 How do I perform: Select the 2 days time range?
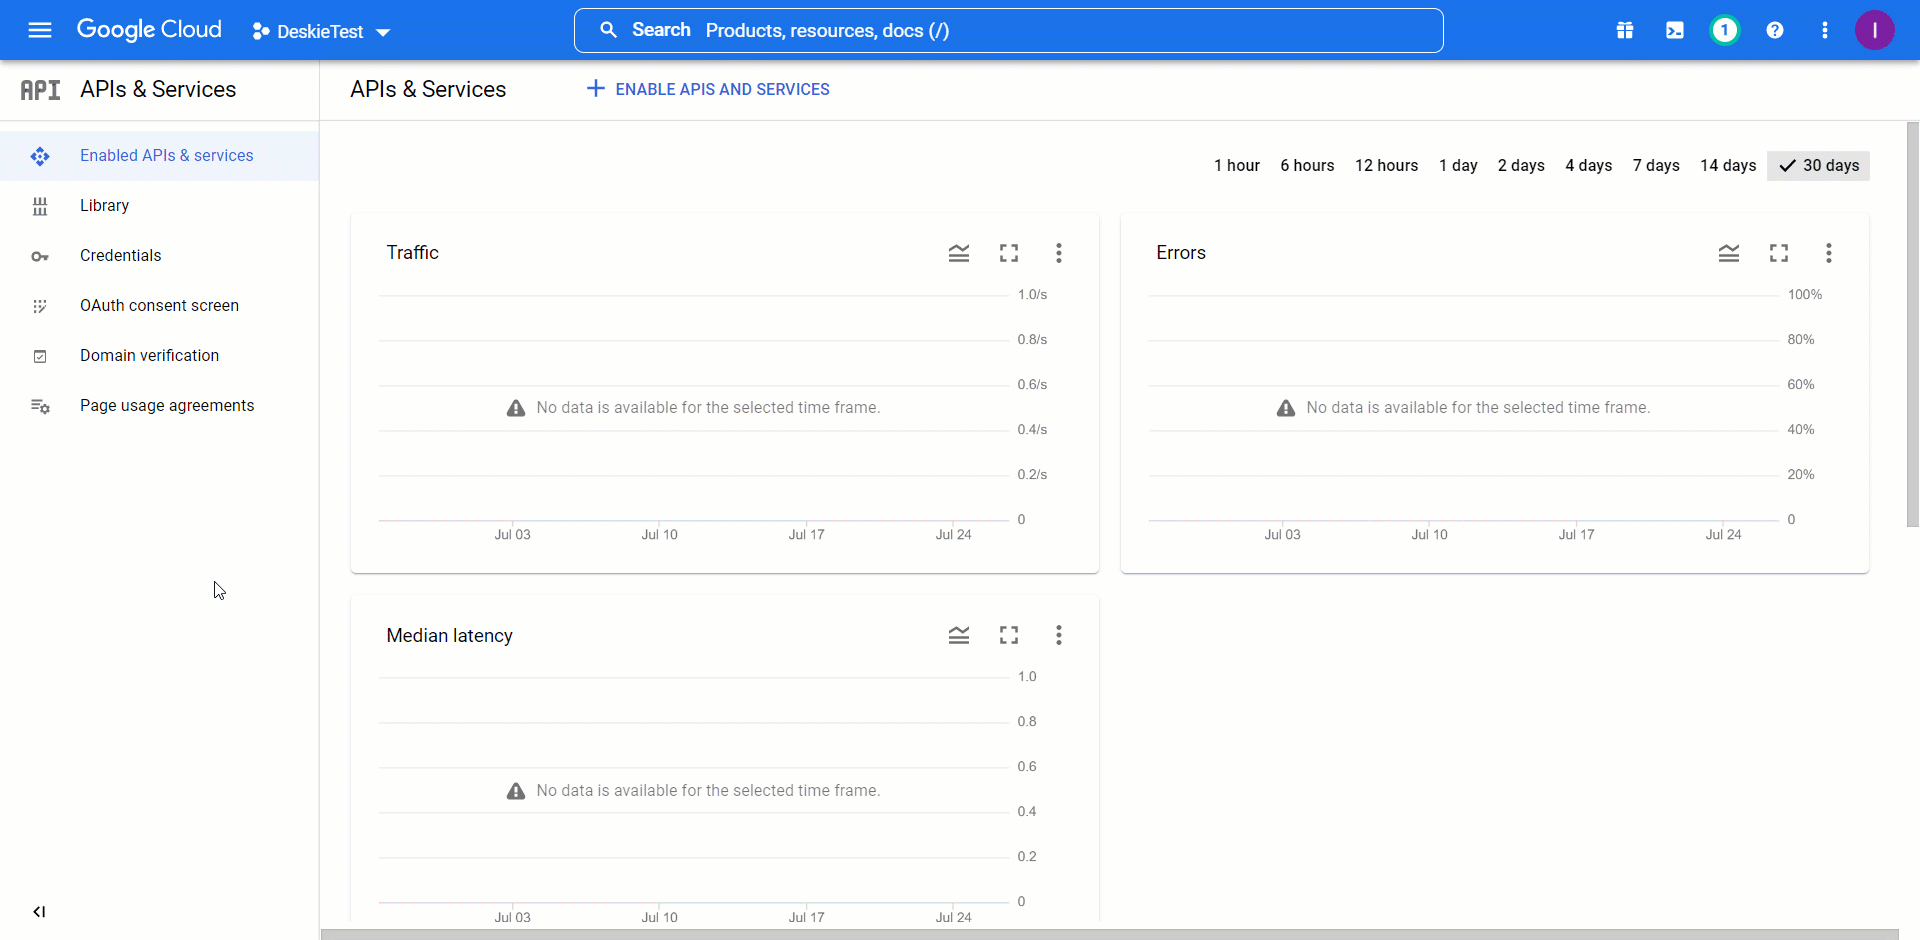point(1521,166)
